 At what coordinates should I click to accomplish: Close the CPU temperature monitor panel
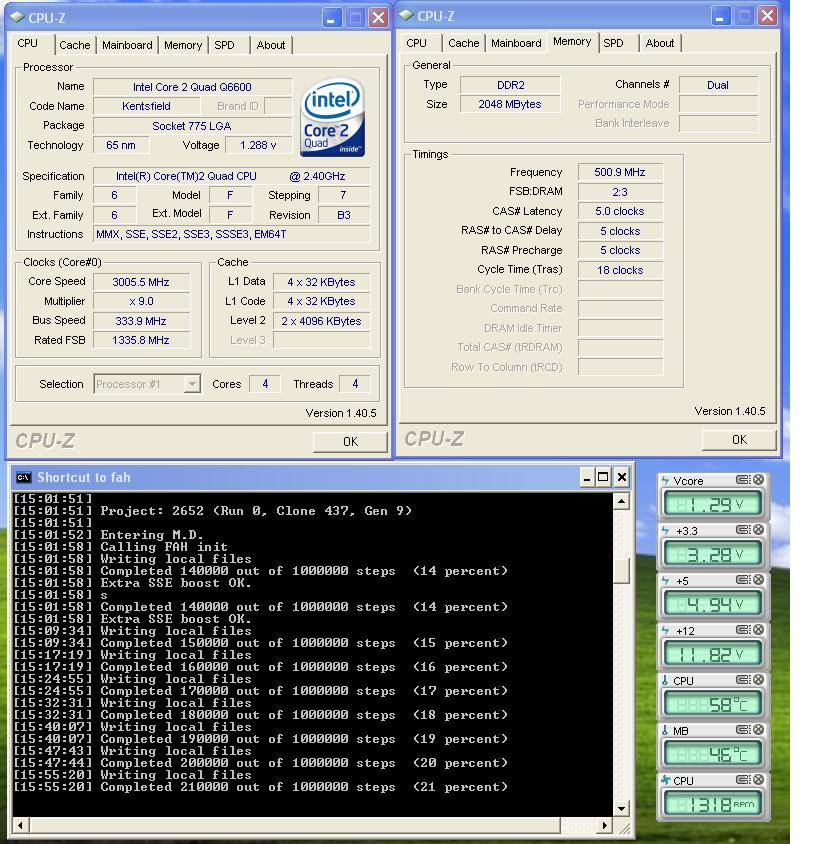[x=758, y=680]
